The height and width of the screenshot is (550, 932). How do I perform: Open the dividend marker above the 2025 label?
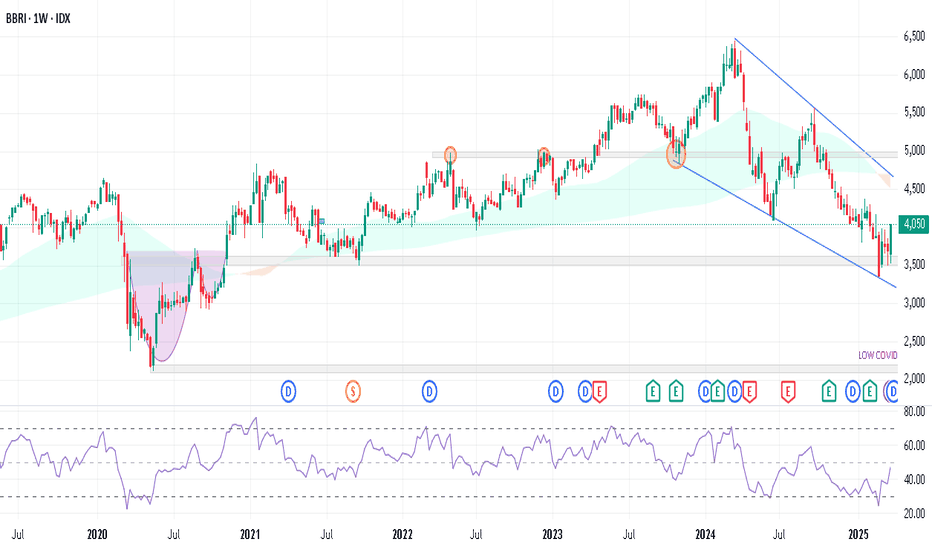[853, 391]
